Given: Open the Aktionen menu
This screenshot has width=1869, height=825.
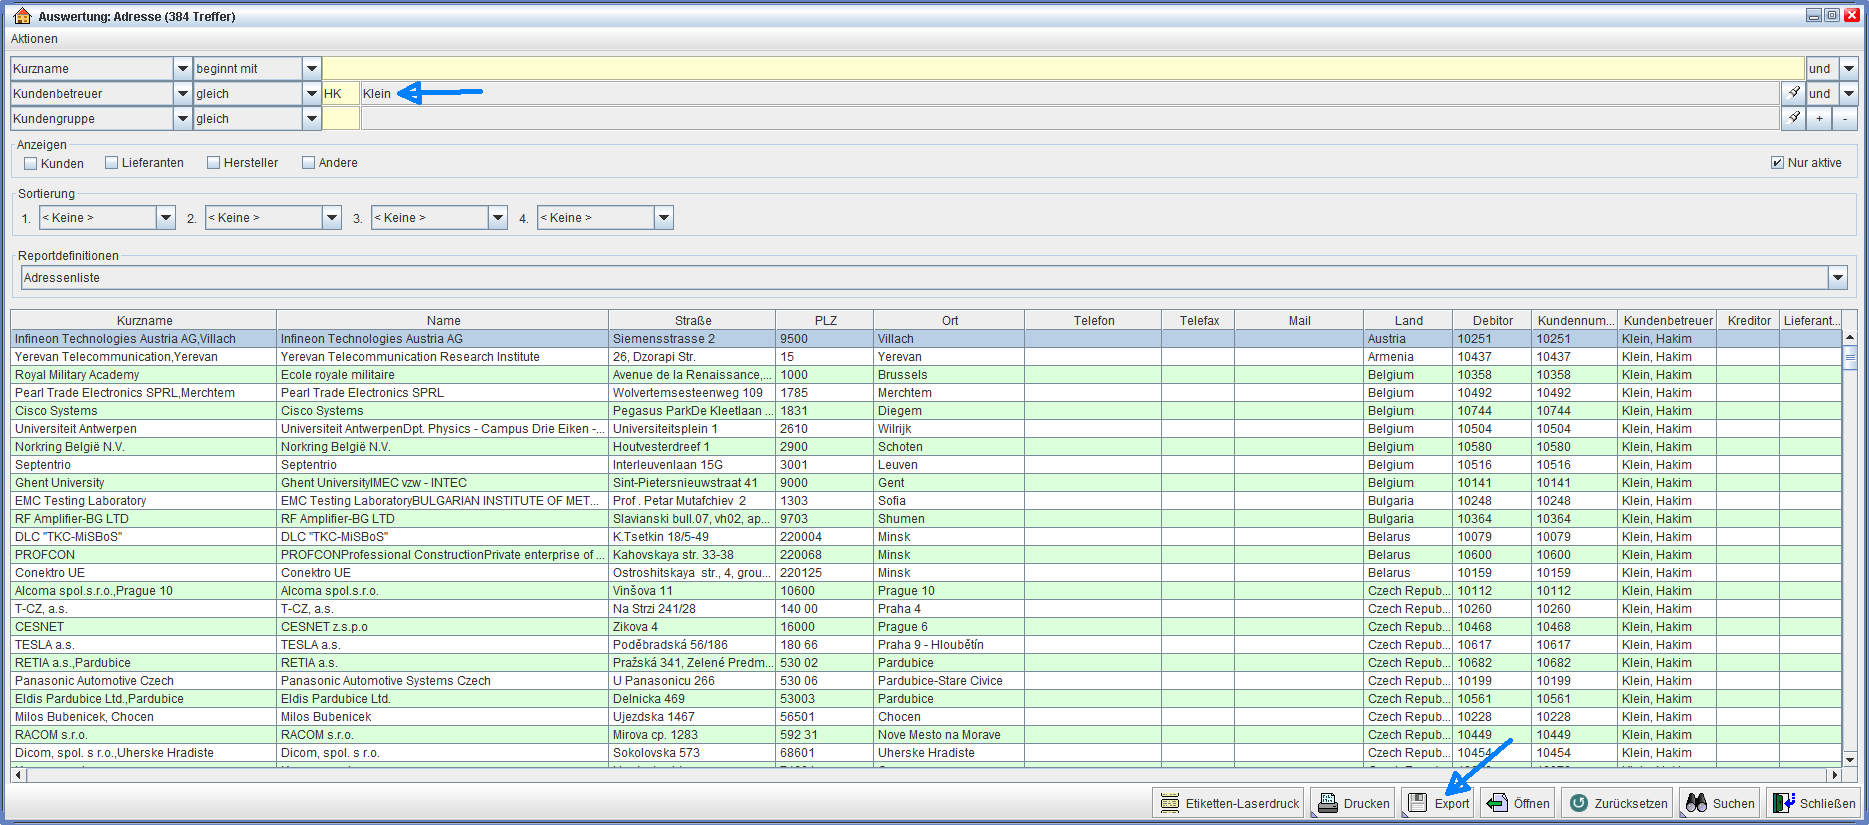Looking at the screenshot, I should tap(34, 39).
